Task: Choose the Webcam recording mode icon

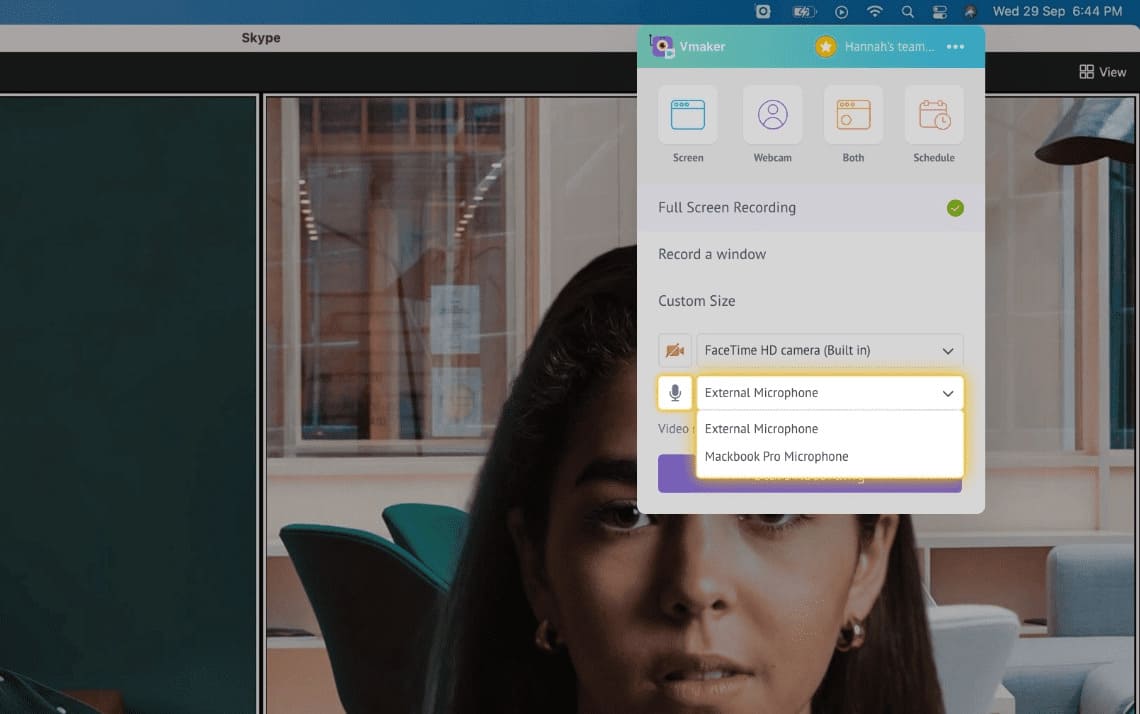Action: point(772,115)
